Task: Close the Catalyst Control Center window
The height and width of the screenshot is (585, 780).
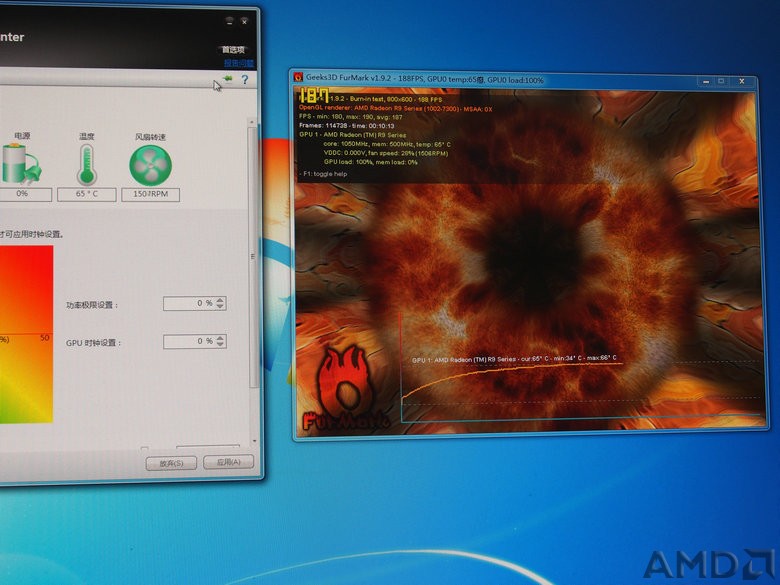Action: pyautogui.click(x=244, y=21)
